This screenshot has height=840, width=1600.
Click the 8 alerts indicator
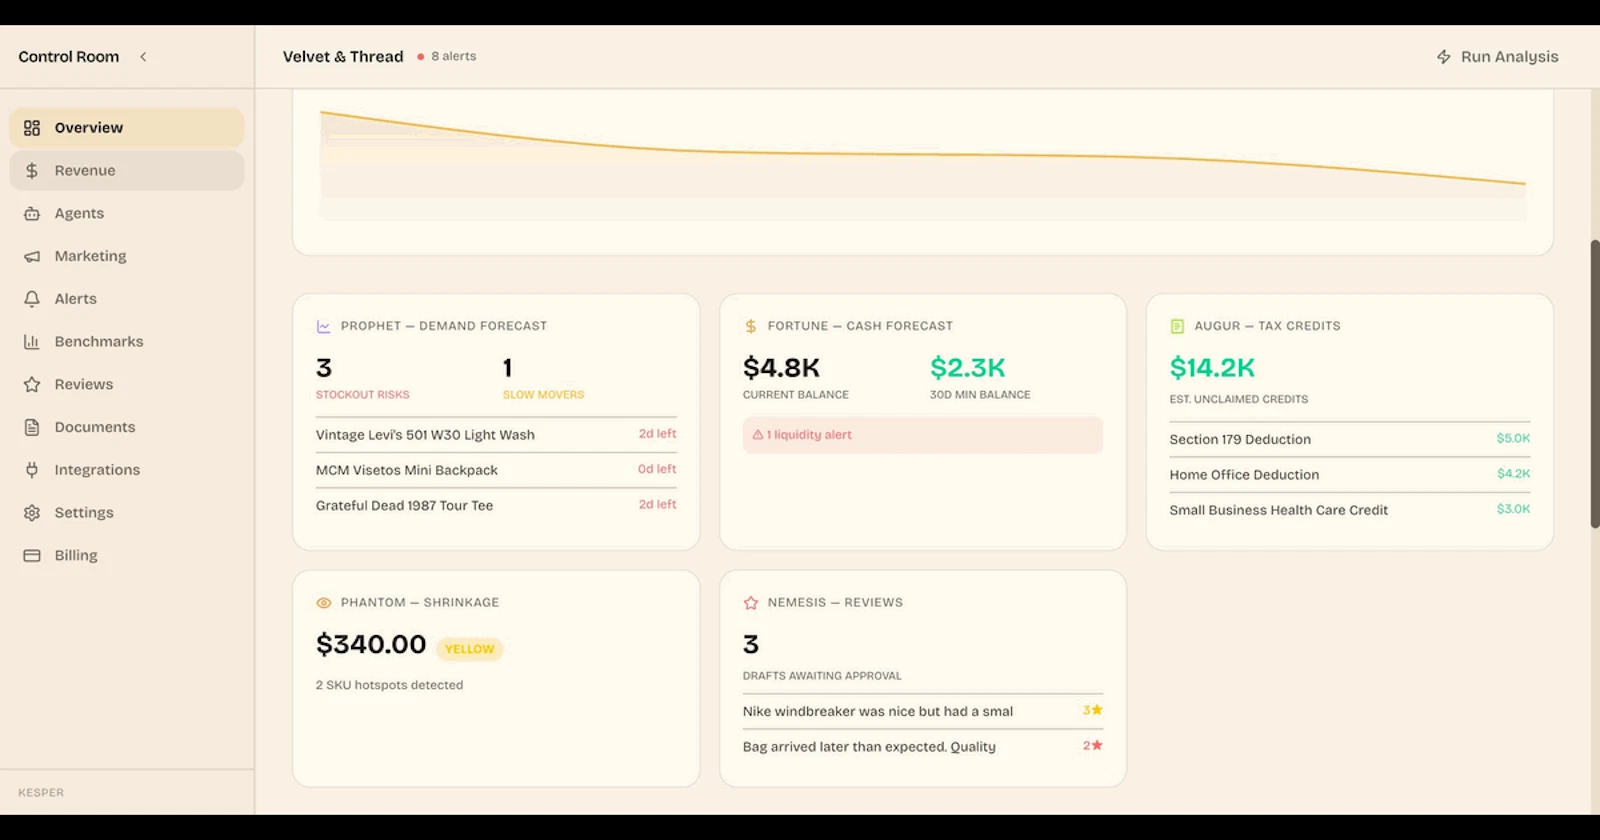[447, 57]
